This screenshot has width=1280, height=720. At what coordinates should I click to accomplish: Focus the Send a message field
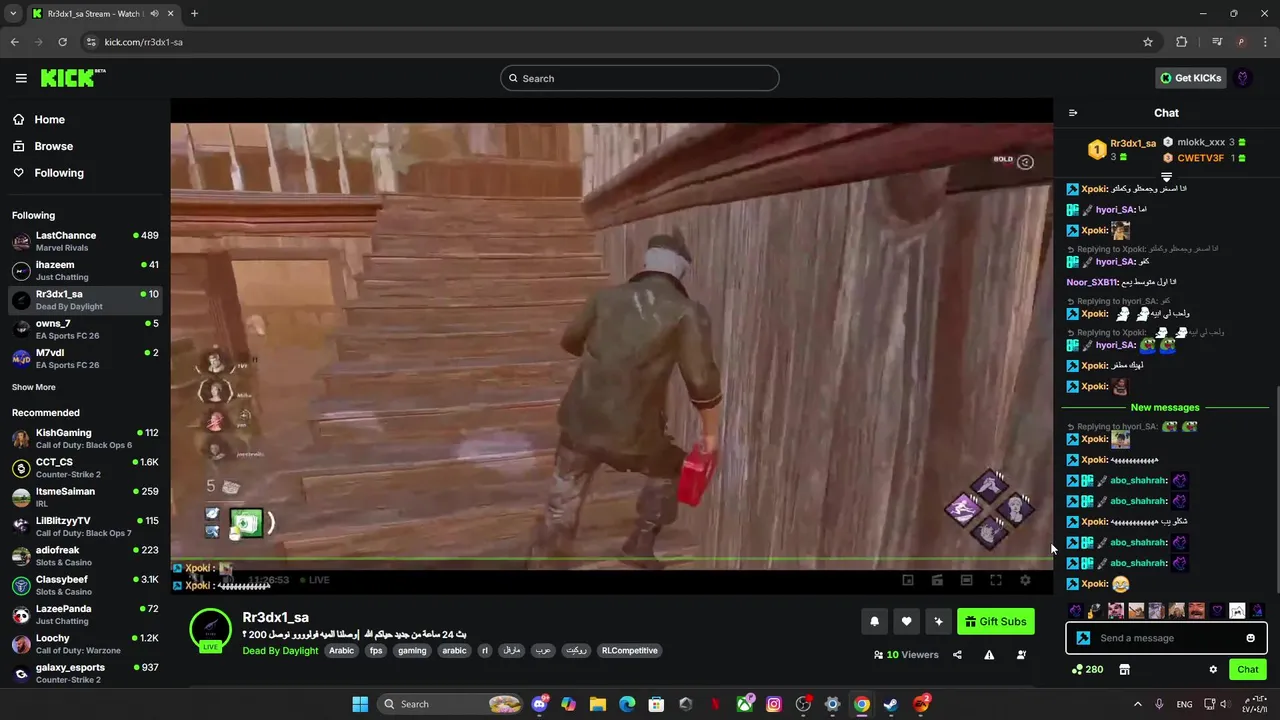coord(1166,638)
